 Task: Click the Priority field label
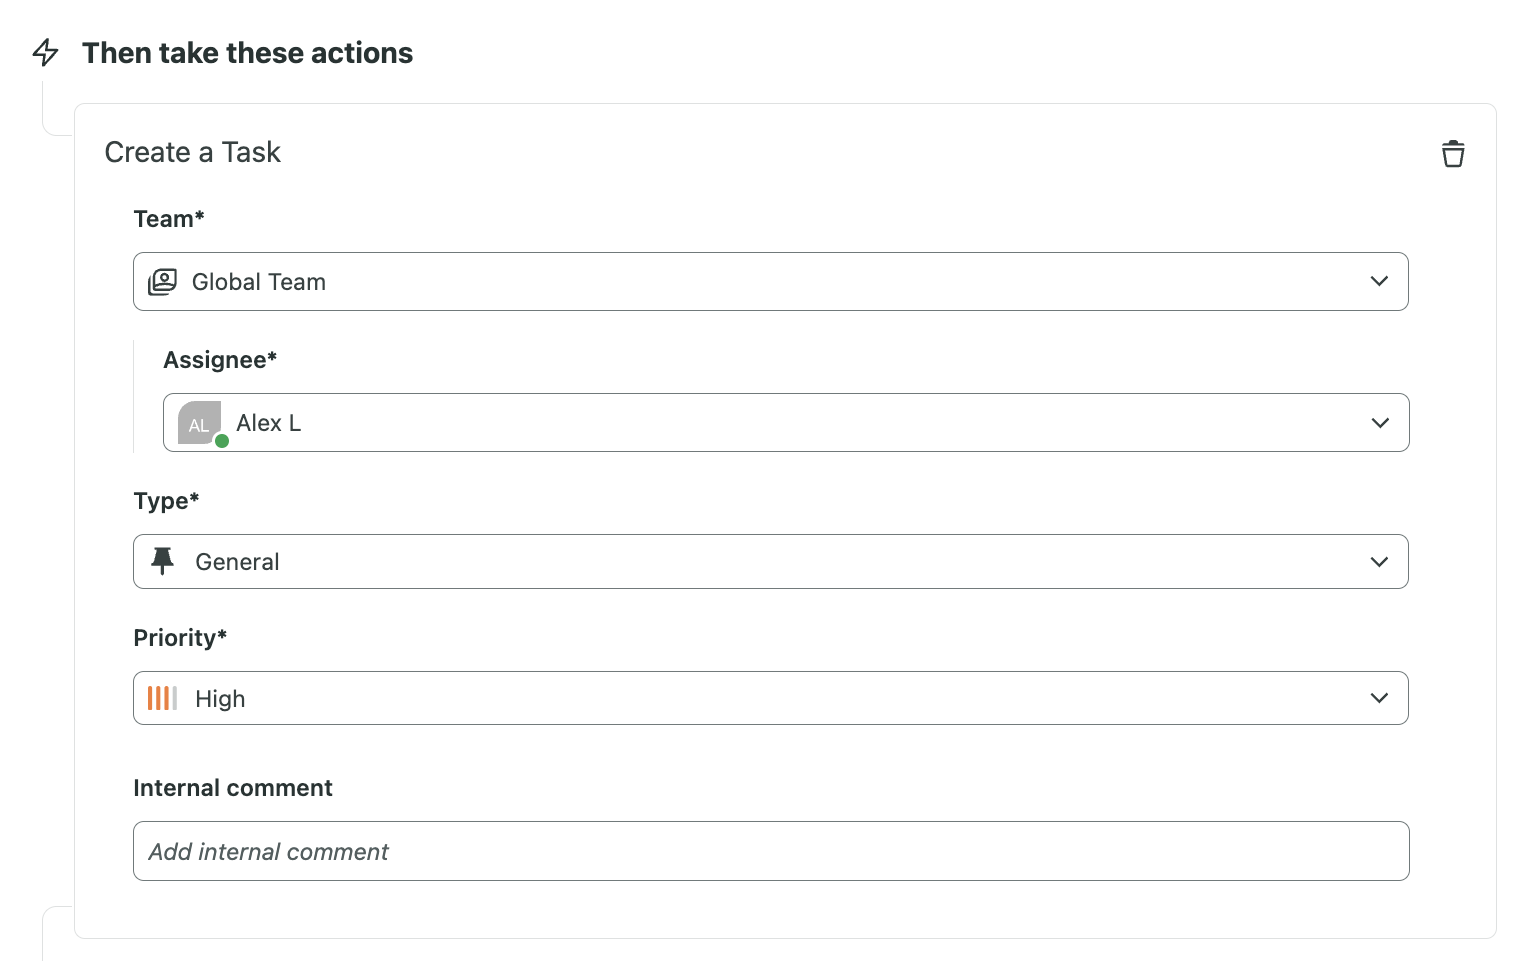pos(180,638)
